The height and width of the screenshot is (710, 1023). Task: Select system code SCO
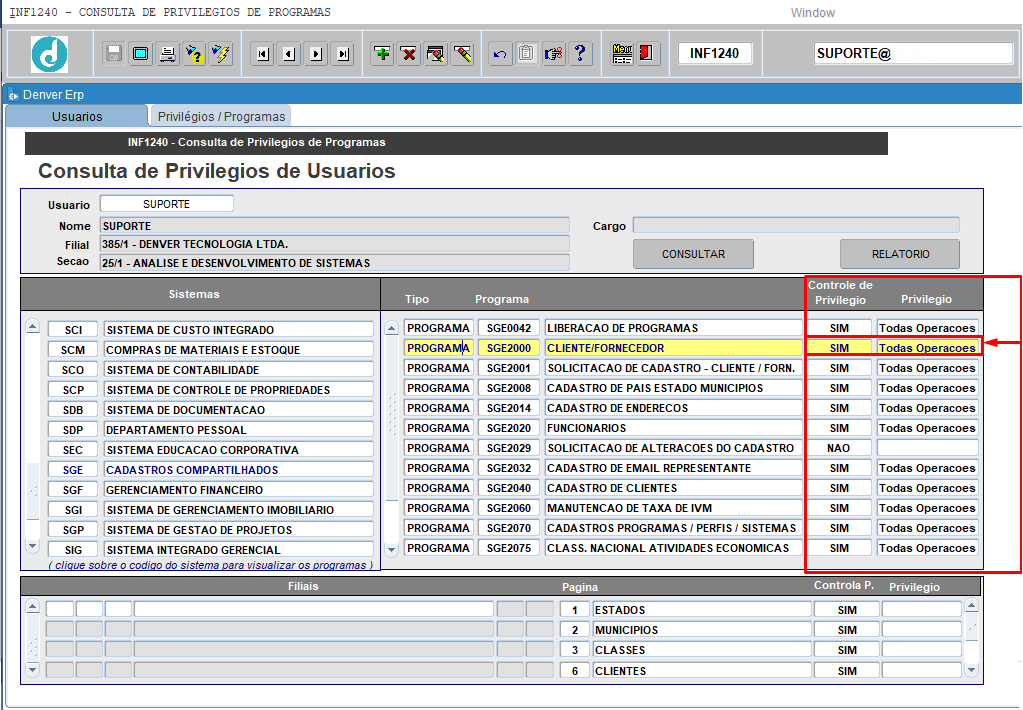[73, 370]
